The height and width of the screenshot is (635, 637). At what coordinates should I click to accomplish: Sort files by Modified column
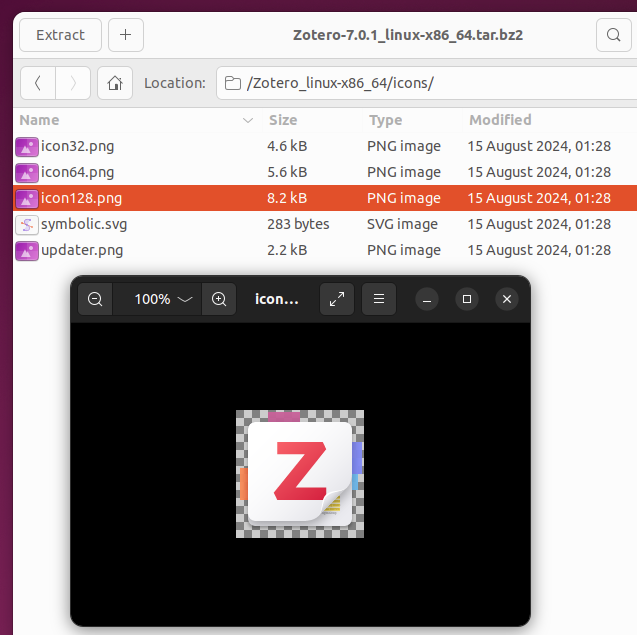pos(549,120)
